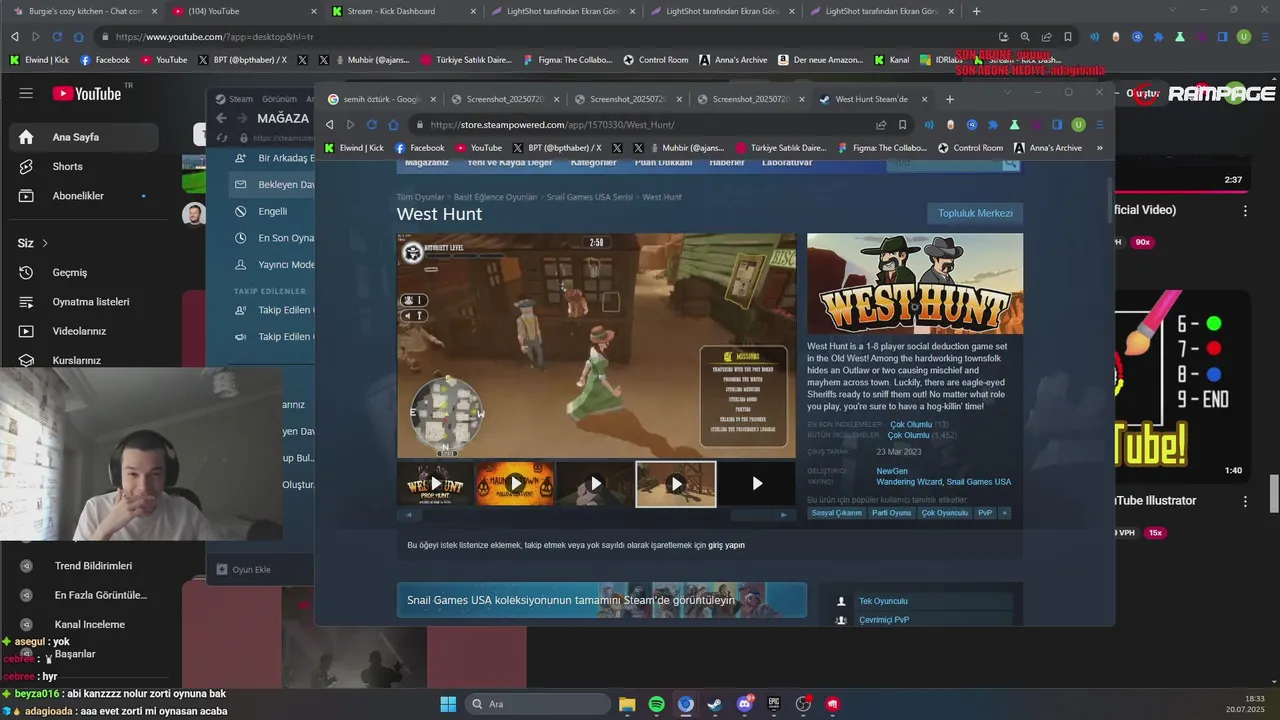Screen dimensions: 1280x720
Task: Open front browser main menu
Action: click(x=1100, y=125)
